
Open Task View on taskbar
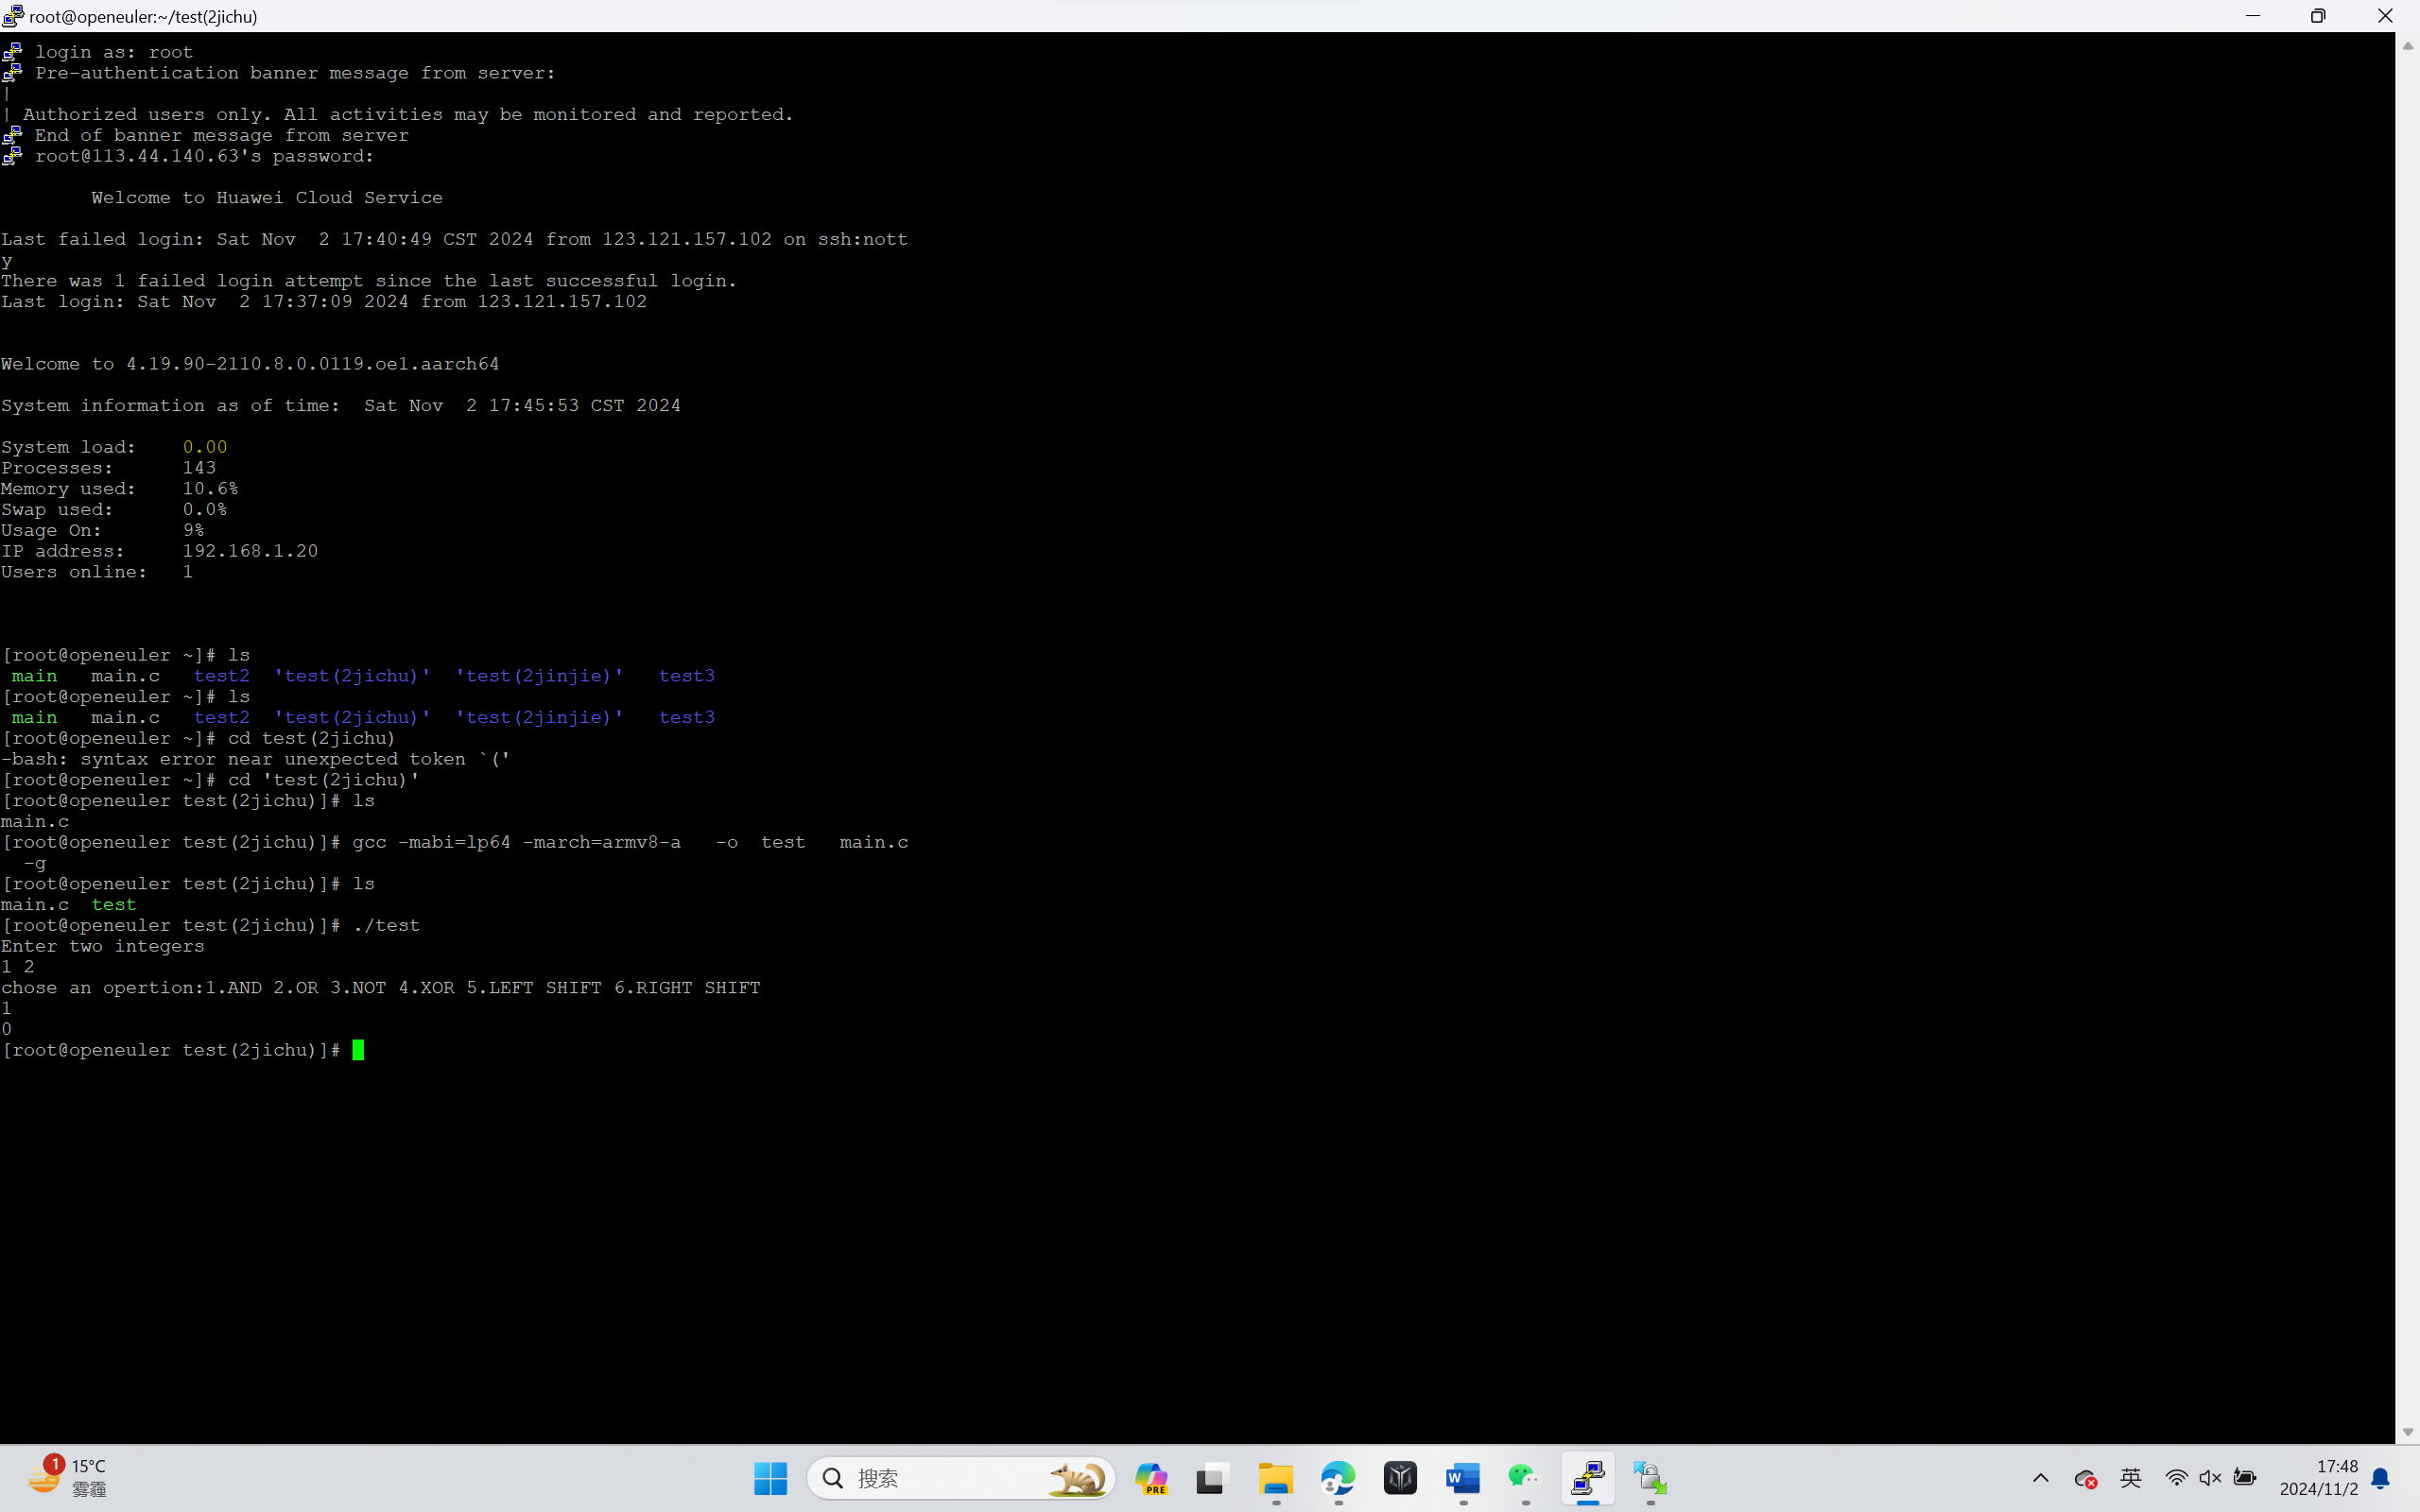[1212, 1478]
